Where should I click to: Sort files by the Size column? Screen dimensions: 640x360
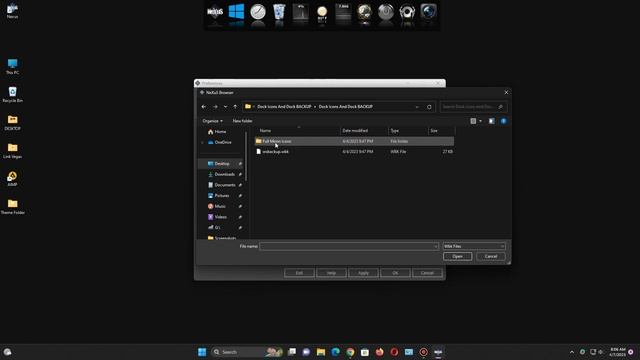(x=441, y=131)
